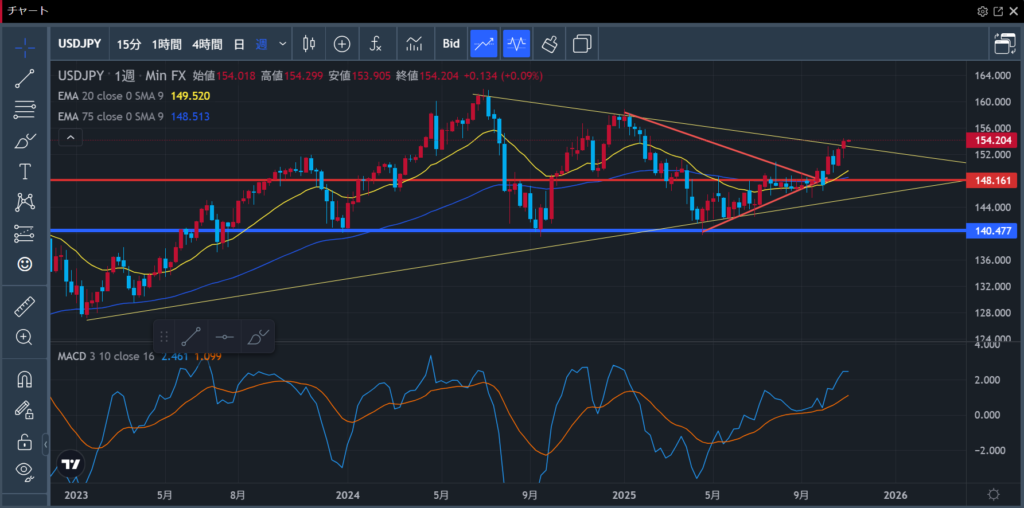Open chart panel settings gear icon
This screenshot has height=508, width=1024.
click(x=983, y=10)
